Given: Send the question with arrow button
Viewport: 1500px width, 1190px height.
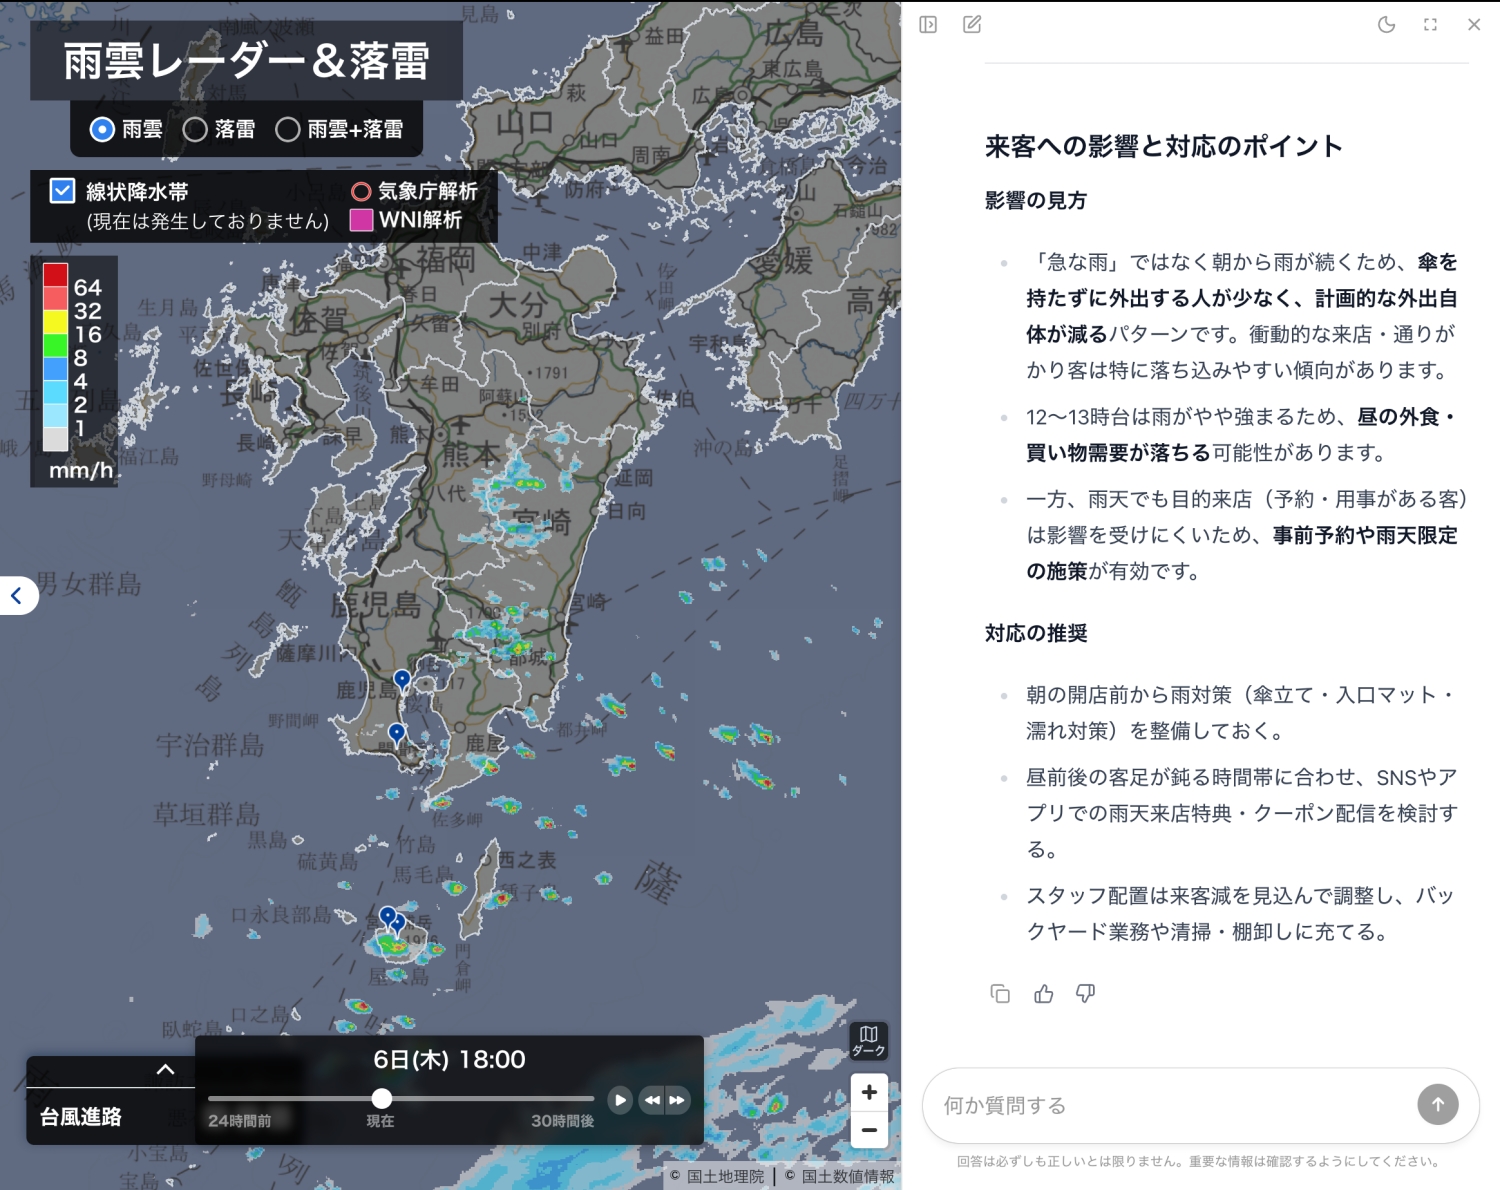Looking at the screenshot, I should [1438, 1104].
